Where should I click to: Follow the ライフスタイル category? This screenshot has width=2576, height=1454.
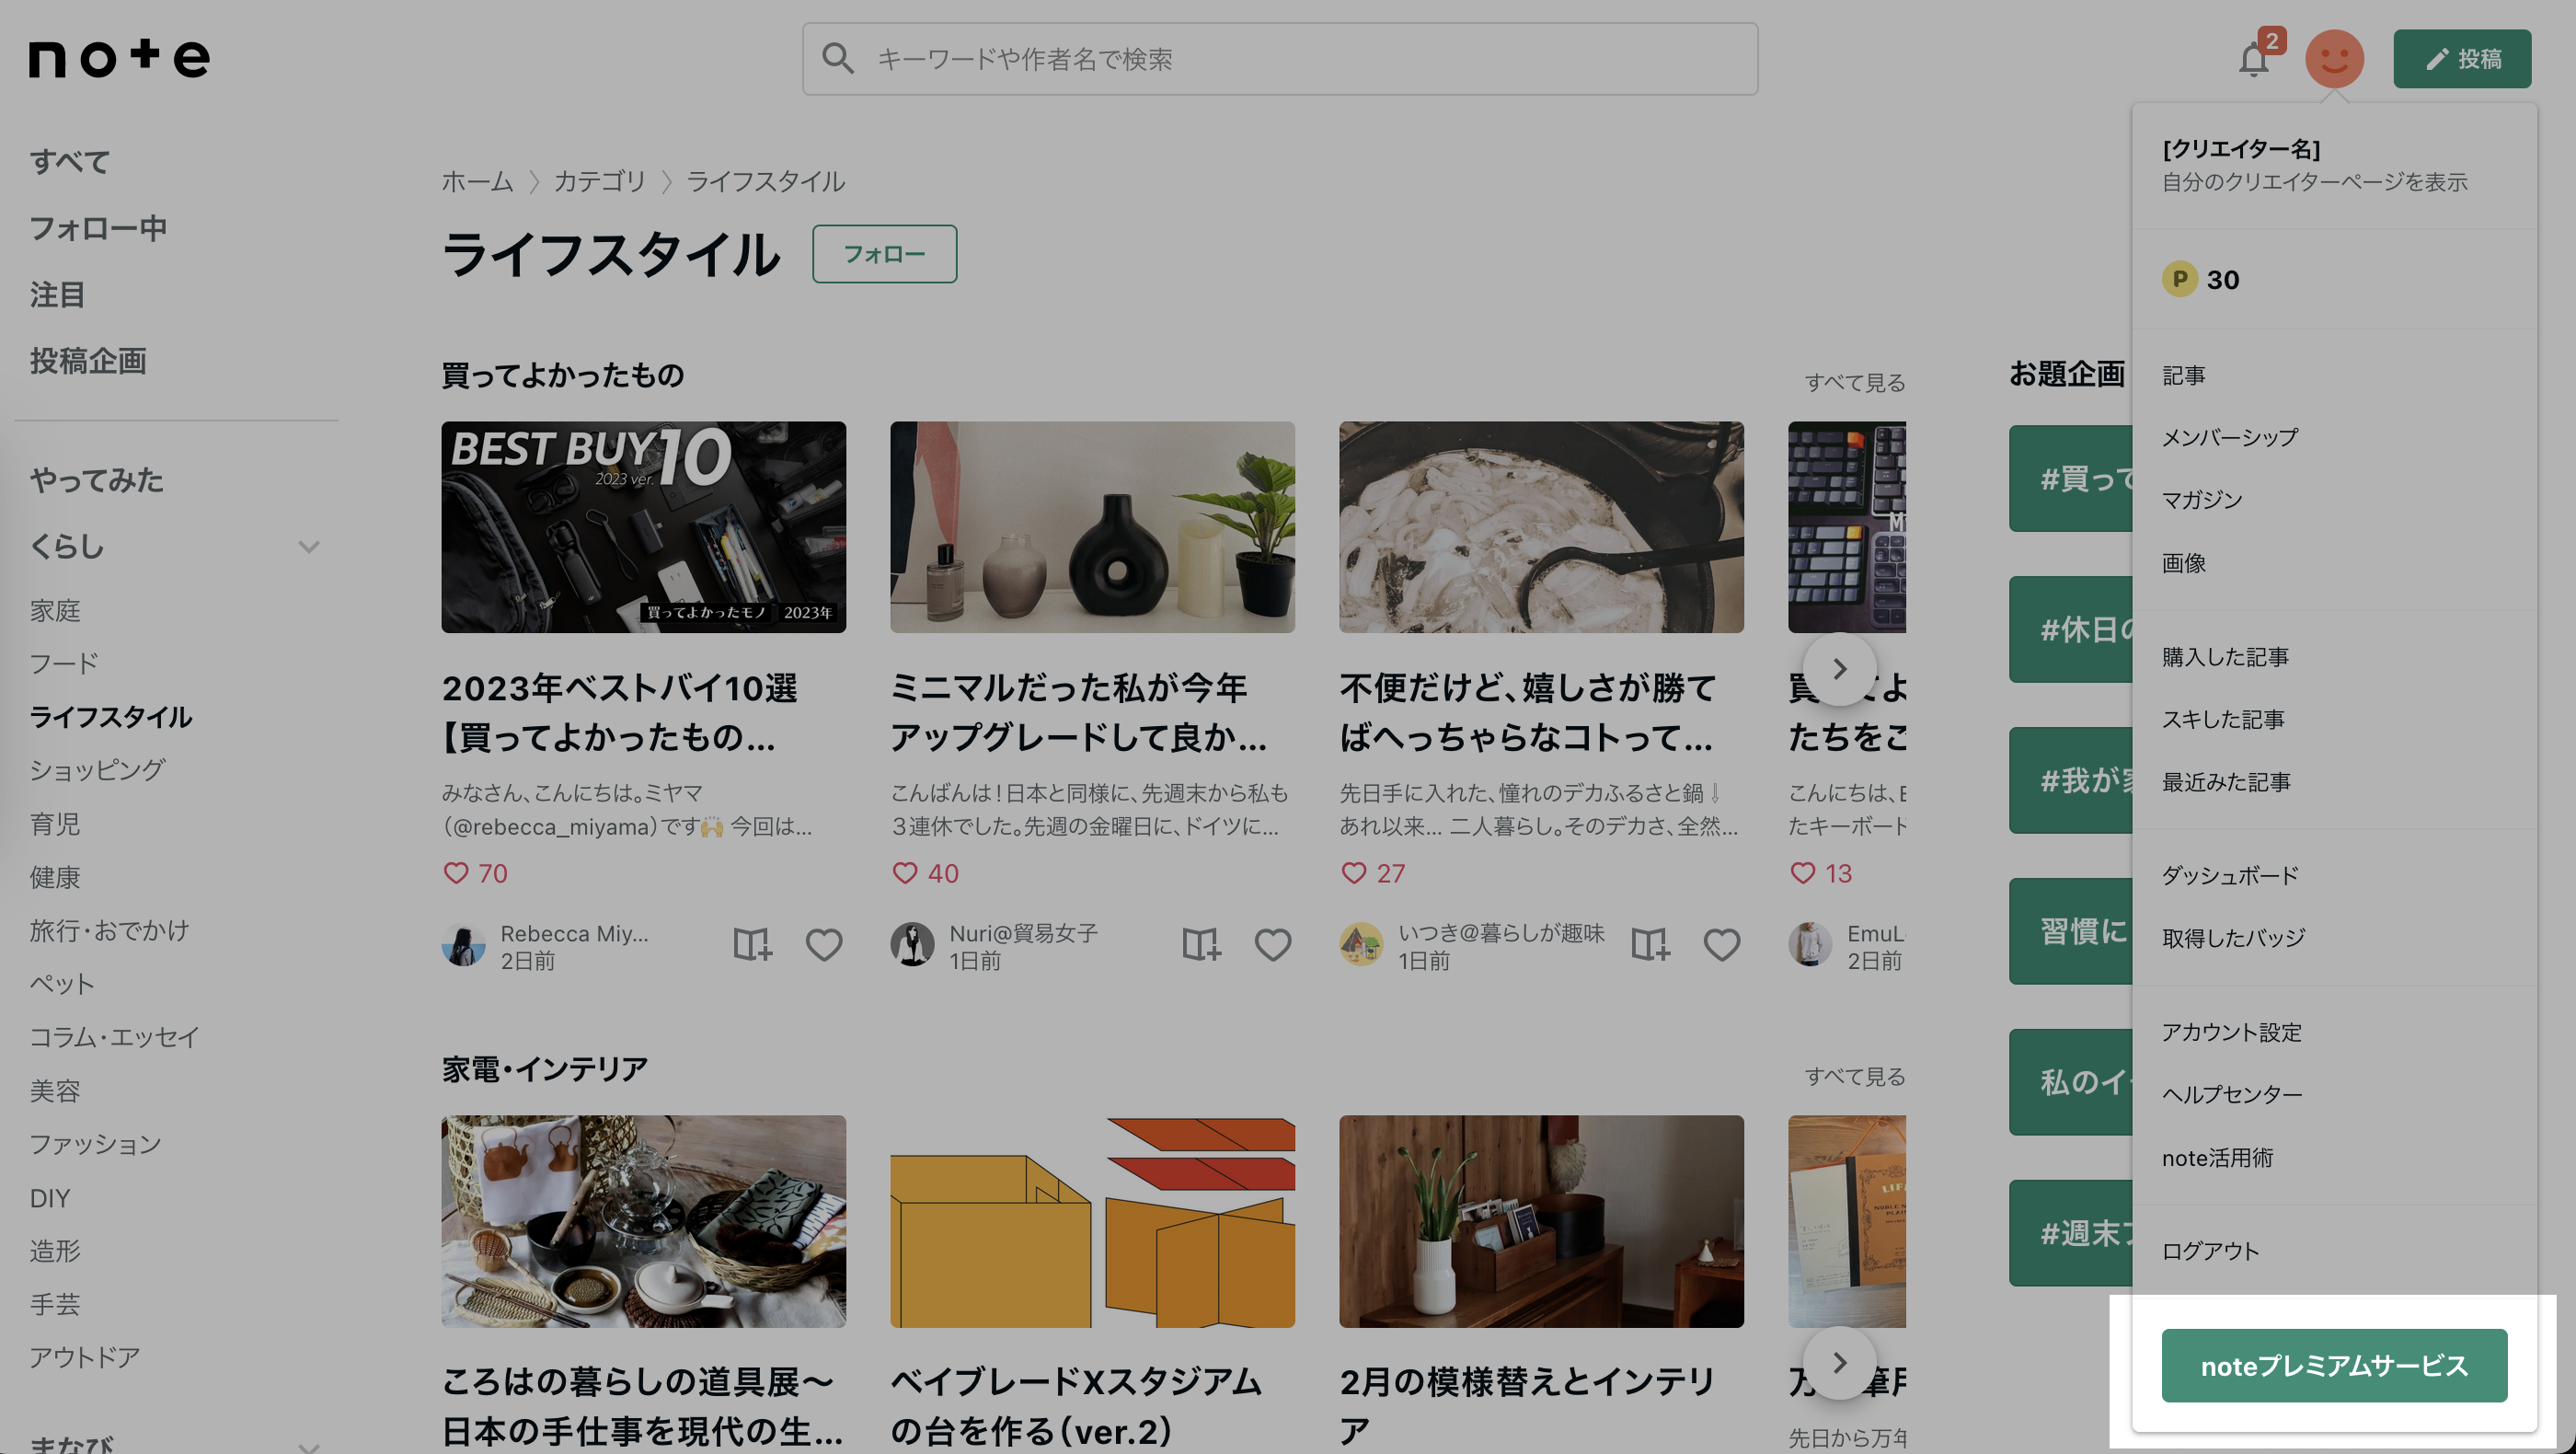coord(885,254)
